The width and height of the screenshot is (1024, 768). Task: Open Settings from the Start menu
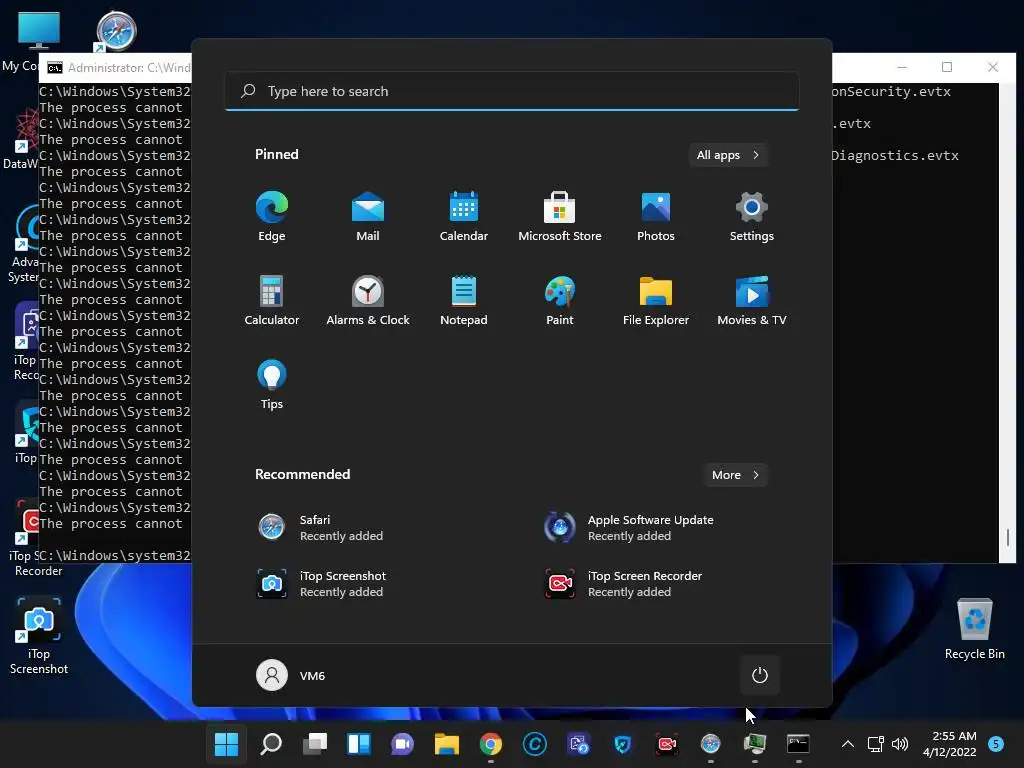click(x=752, y=217)
